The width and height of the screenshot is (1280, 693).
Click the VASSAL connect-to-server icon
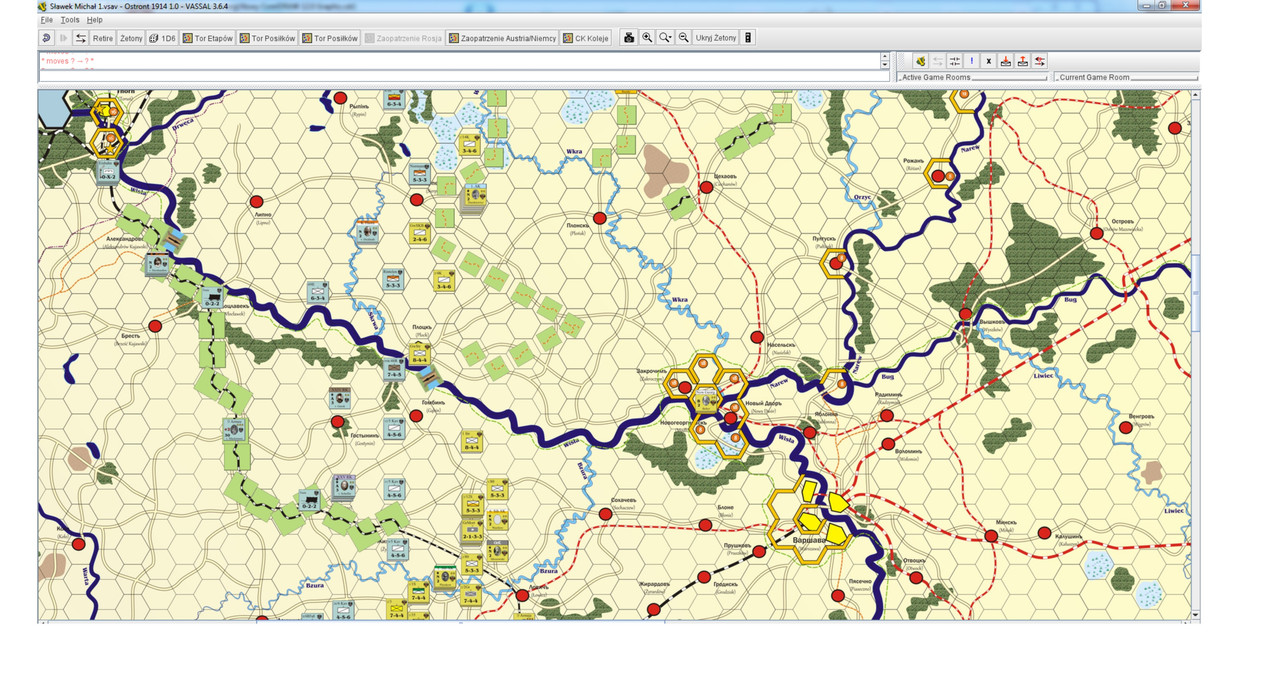[921, 61]
